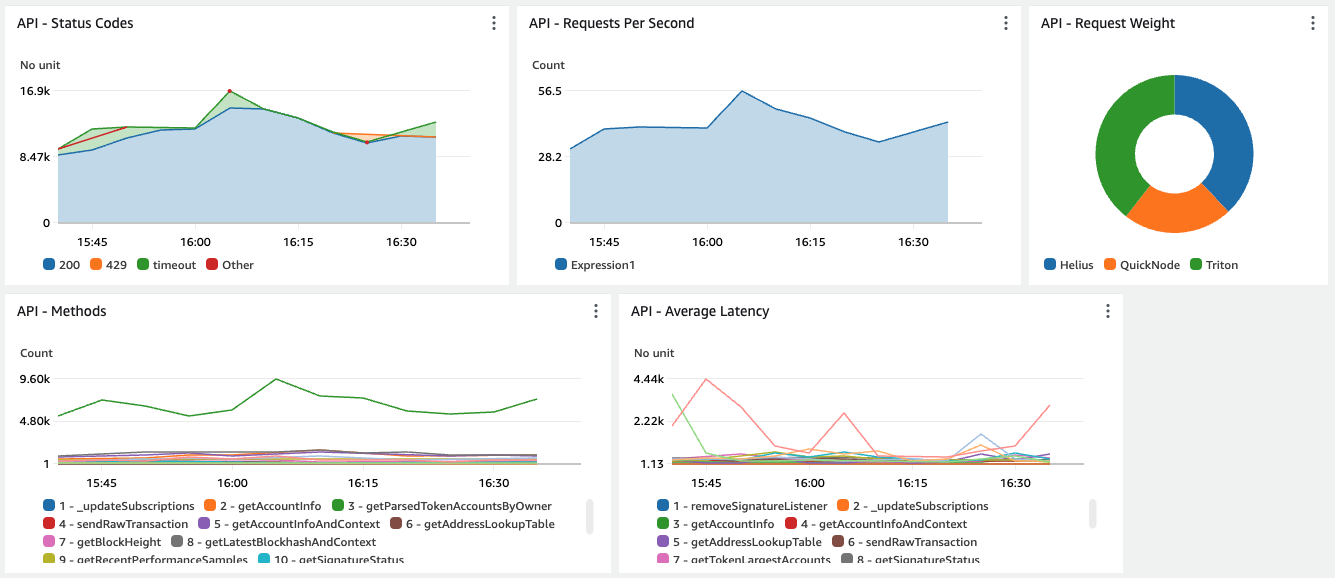
Task: Toggle the Other legend series
Action: 229,265
